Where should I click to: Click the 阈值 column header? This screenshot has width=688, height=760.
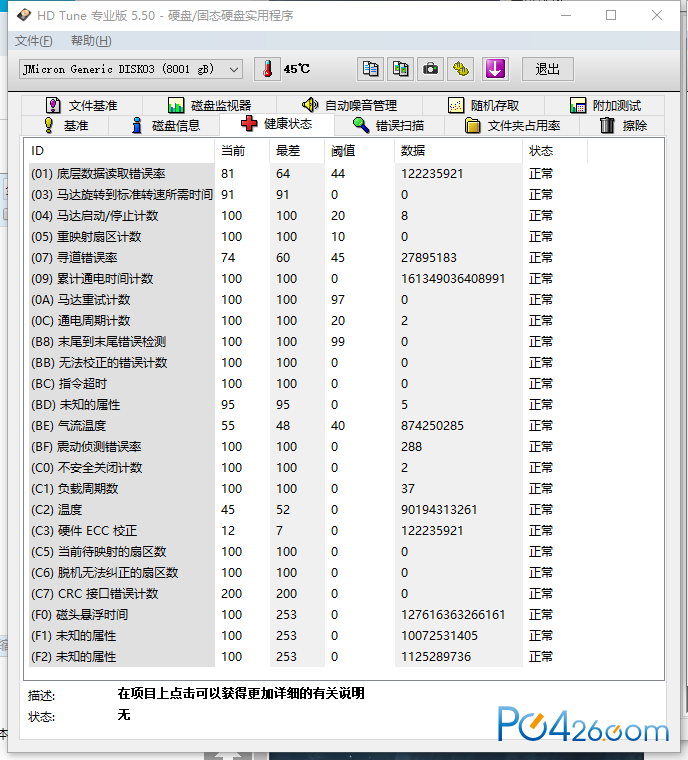click(x=360, y=151)
